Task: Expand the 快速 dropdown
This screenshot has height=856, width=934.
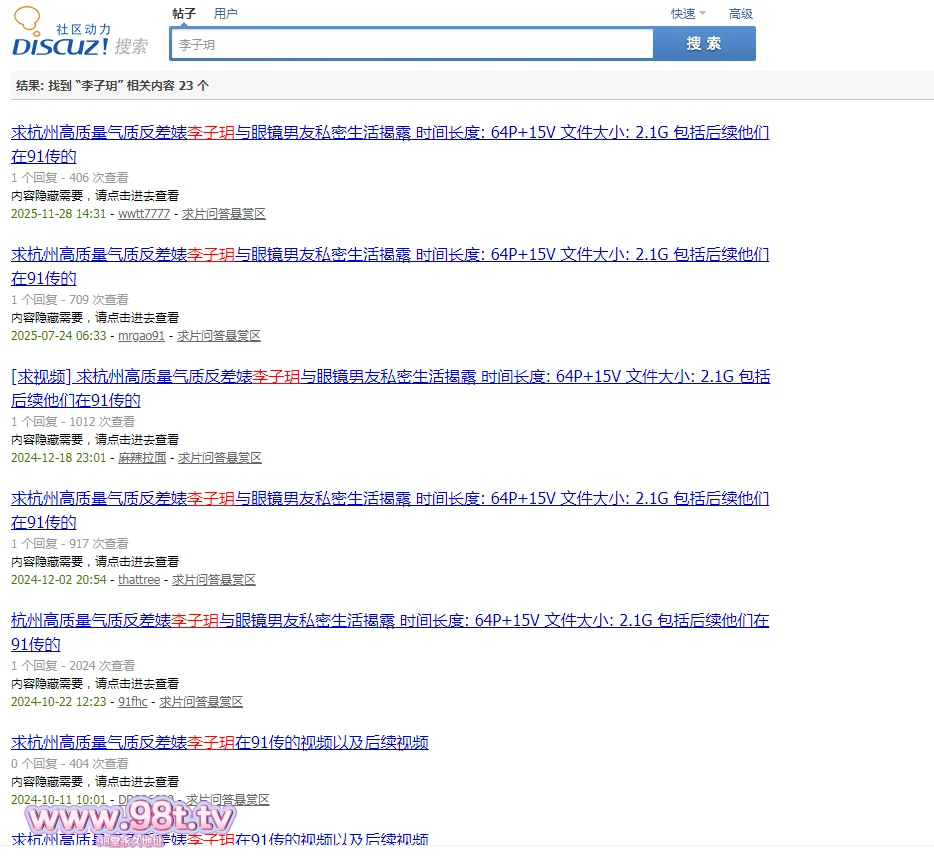Action: pyautogui.click(x=687, y=14)
